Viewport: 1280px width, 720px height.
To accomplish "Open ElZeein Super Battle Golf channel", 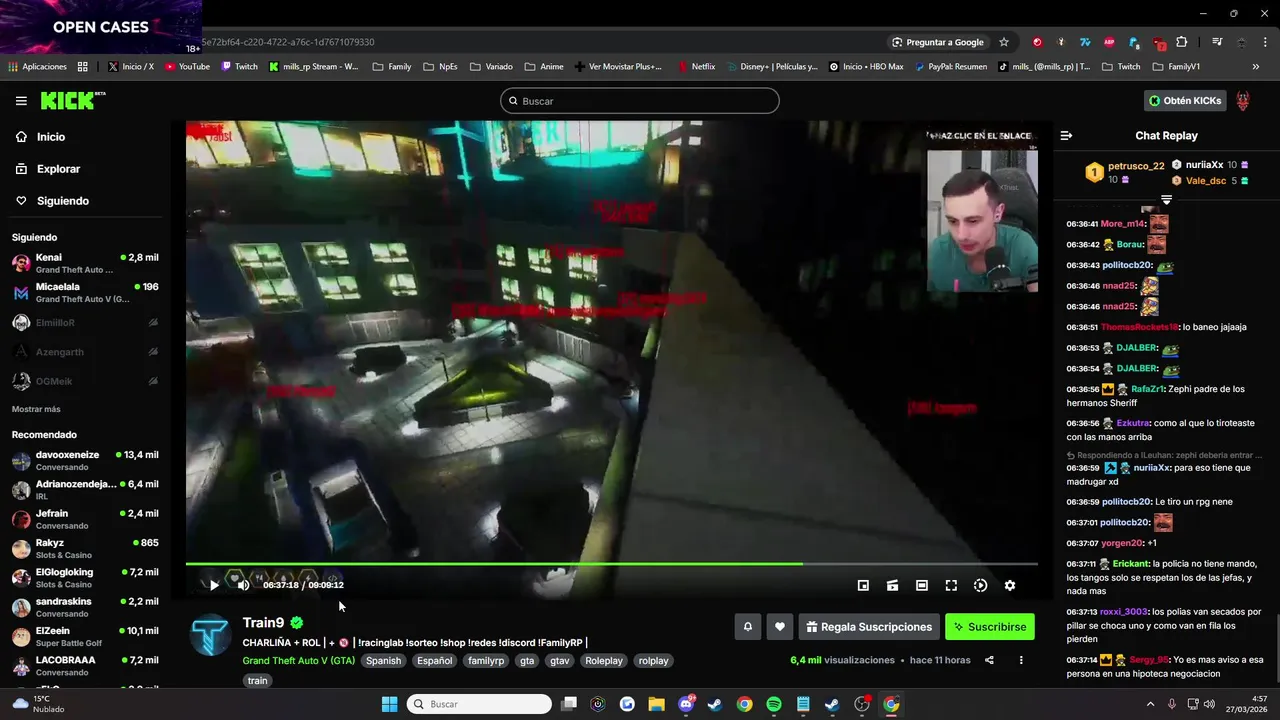I will pos(85,636).
